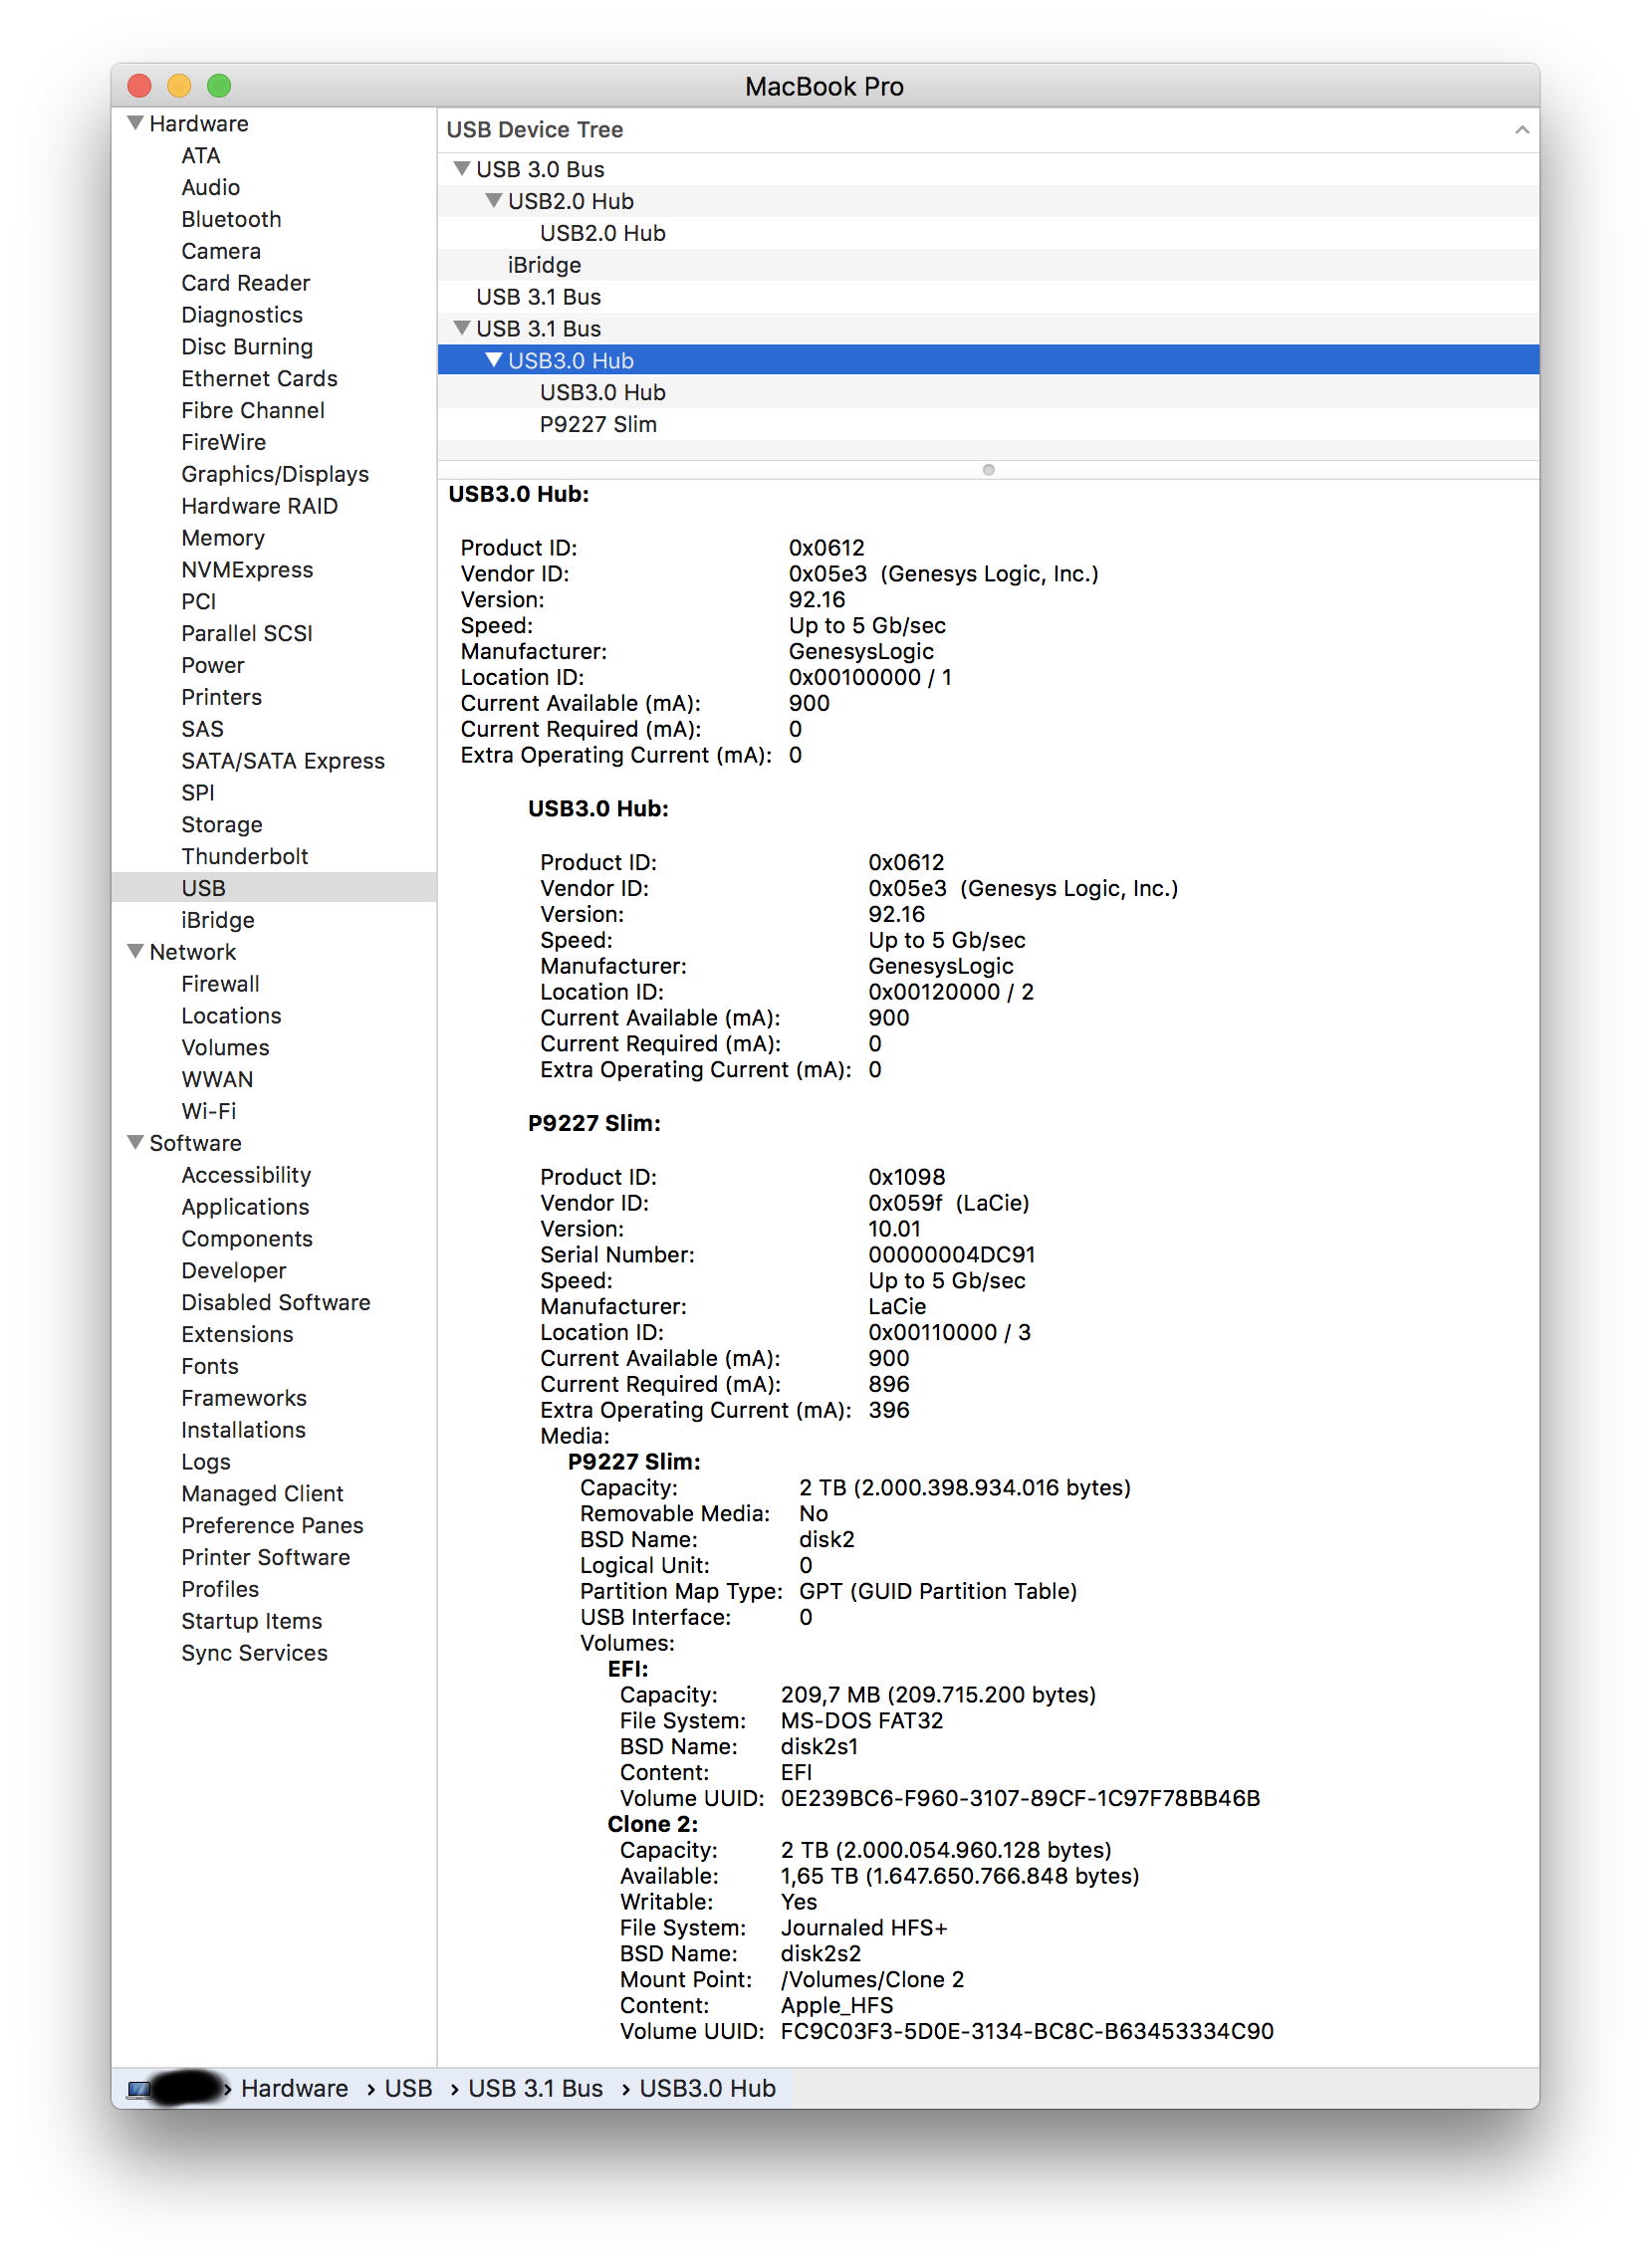Select the nested USB2.0 Hub child row

pos(988,233)
